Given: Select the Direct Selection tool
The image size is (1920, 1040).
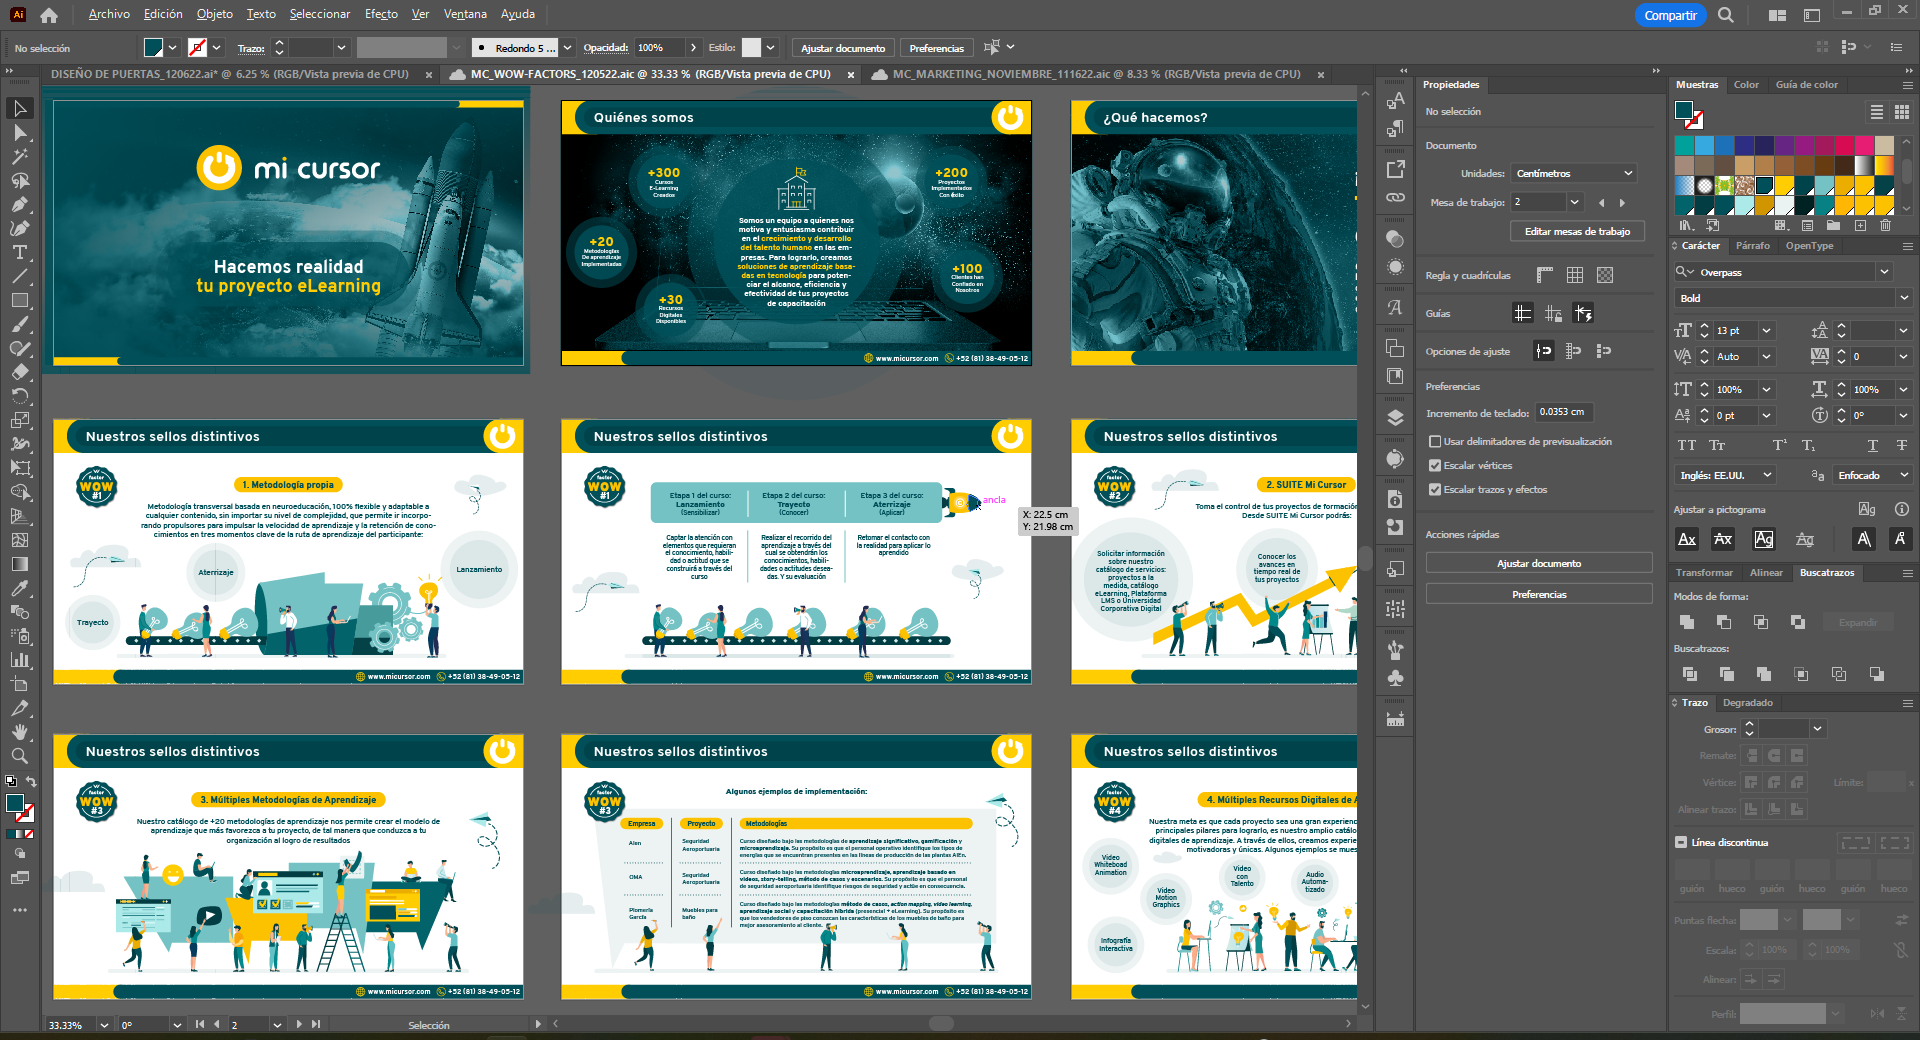Looking at the screenshot, I should [x=19, y=132].
